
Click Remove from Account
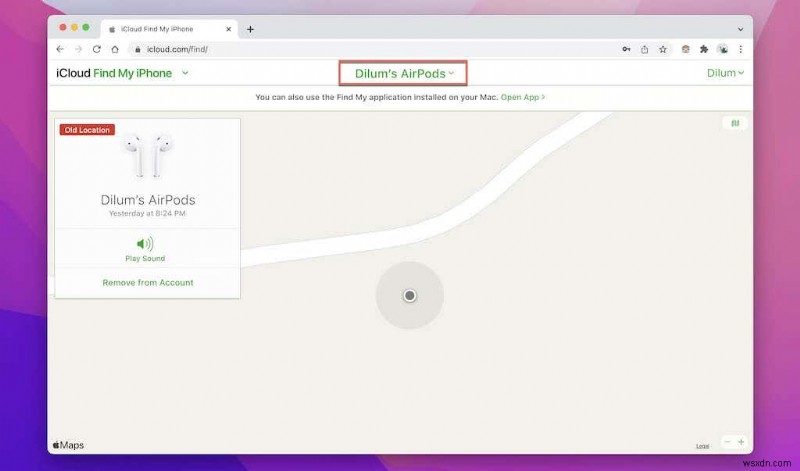point(147,283)
